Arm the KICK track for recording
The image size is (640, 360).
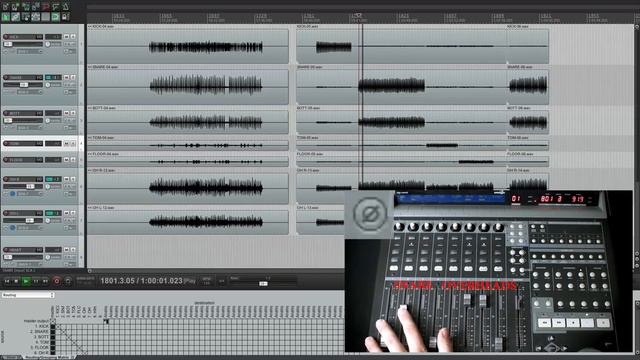6,37
